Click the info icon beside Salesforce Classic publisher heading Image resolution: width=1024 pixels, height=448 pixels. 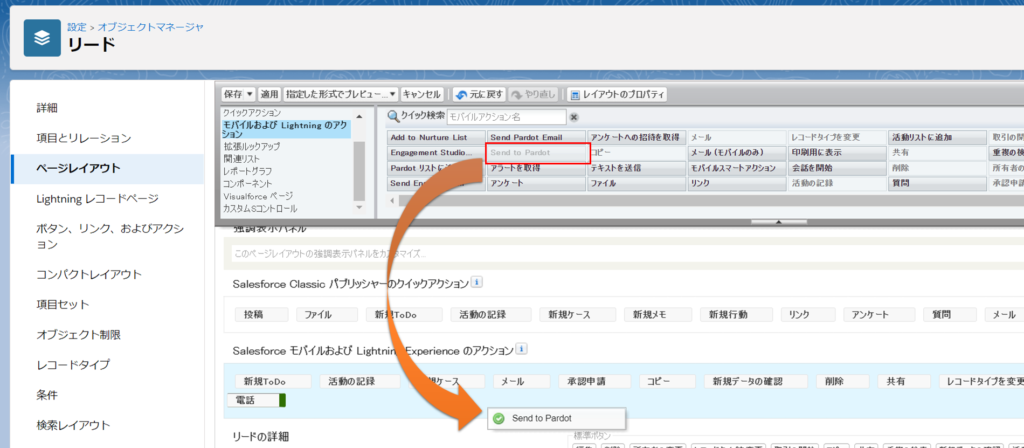coord(477,283)
